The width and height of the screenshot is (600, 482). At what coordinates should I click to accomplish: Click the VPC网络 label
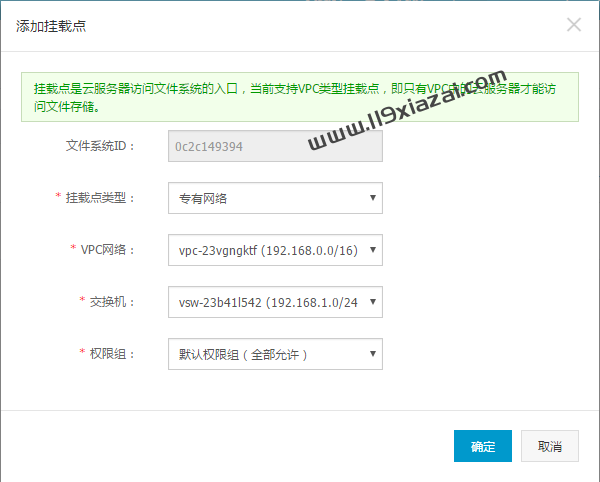pyautogui.click(x=108, y=250)
